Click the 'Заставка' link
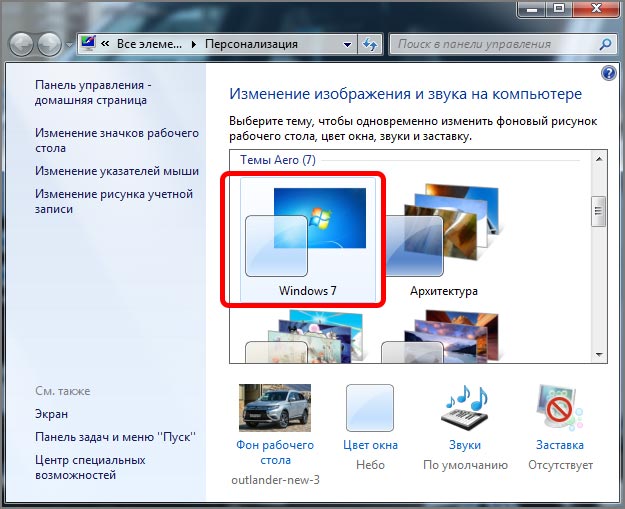 [x=560, y=445]
